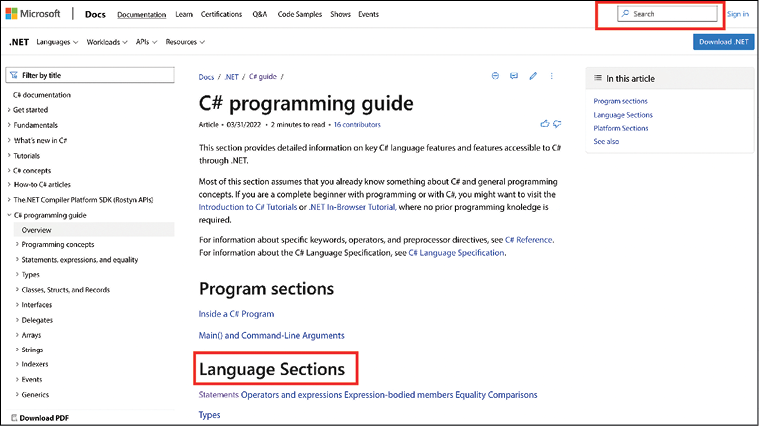Click the .NET product label
Viewport: 759px width, 426px height.
(19, 42)
